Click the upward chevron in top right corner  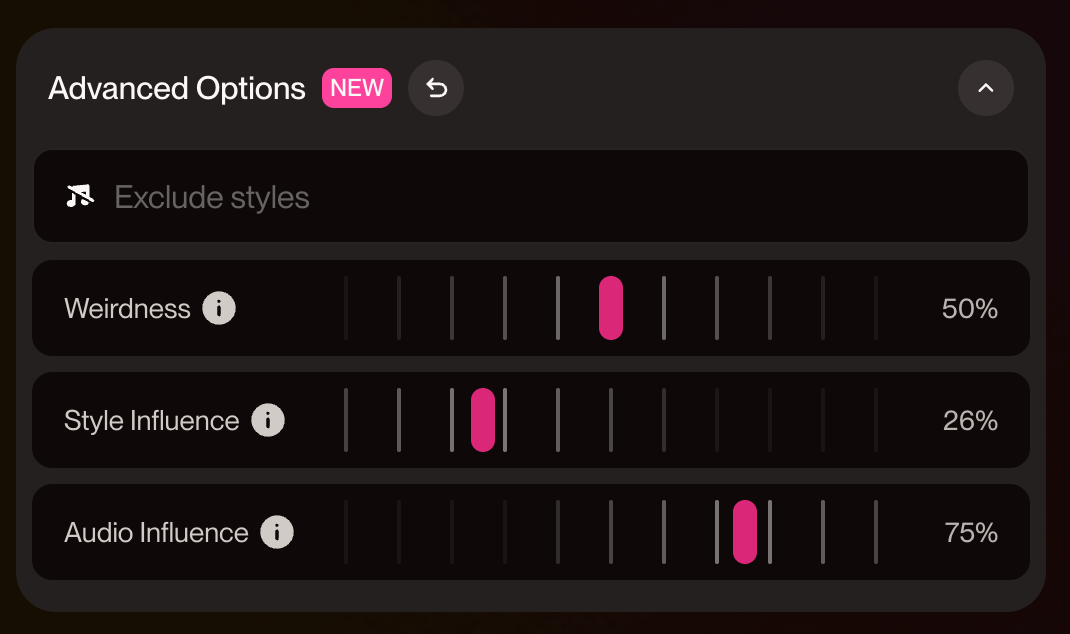(x=986, y=88)
